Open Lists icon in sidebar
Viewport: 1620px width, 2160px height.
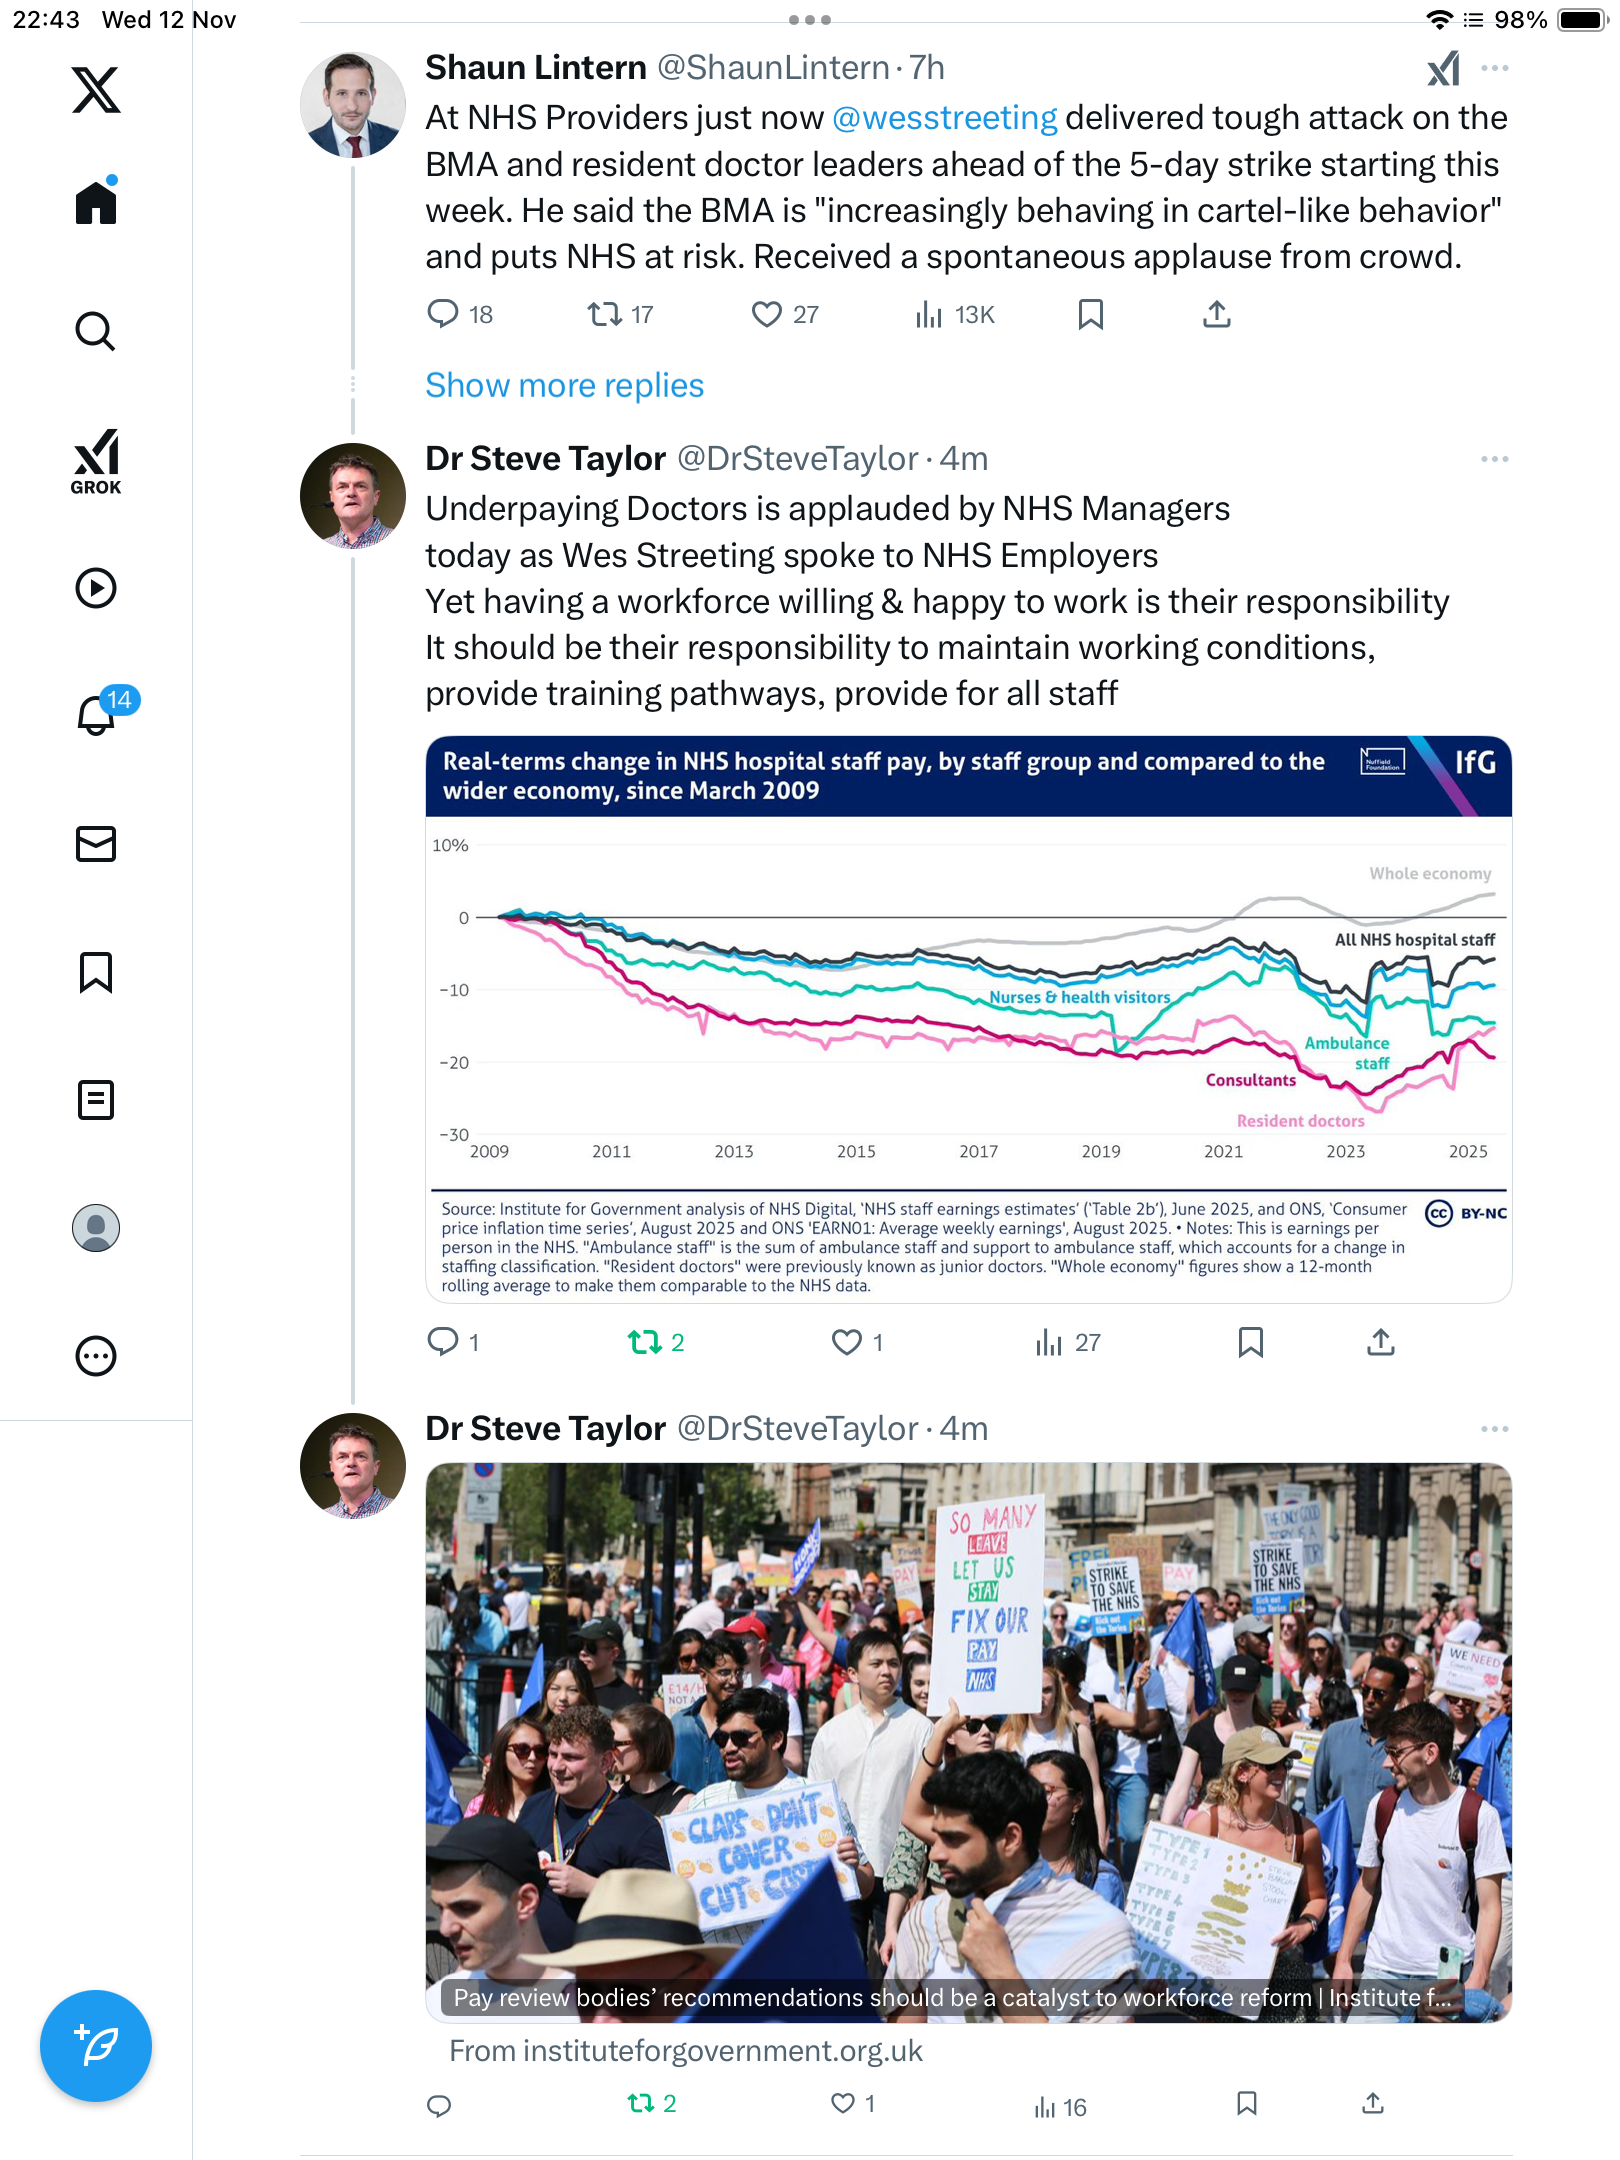pos(96,1100)
